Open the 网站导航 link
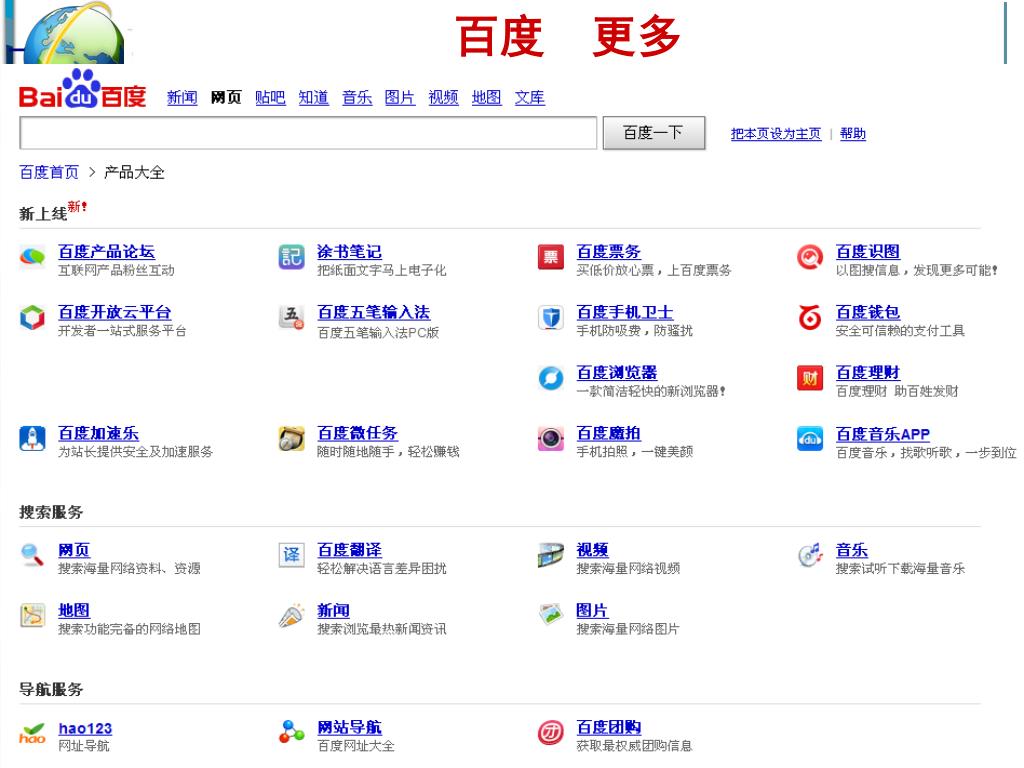 [x=349, y=727]
